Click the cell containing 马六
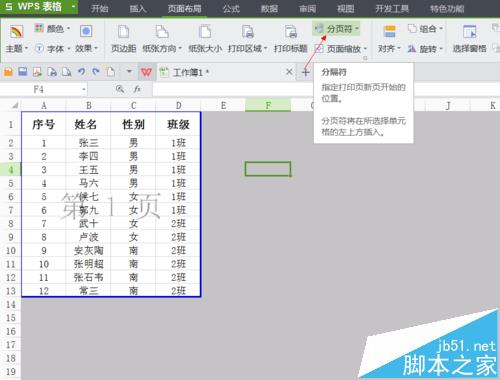This screenshot has height=380, width=500. point(88,183)
